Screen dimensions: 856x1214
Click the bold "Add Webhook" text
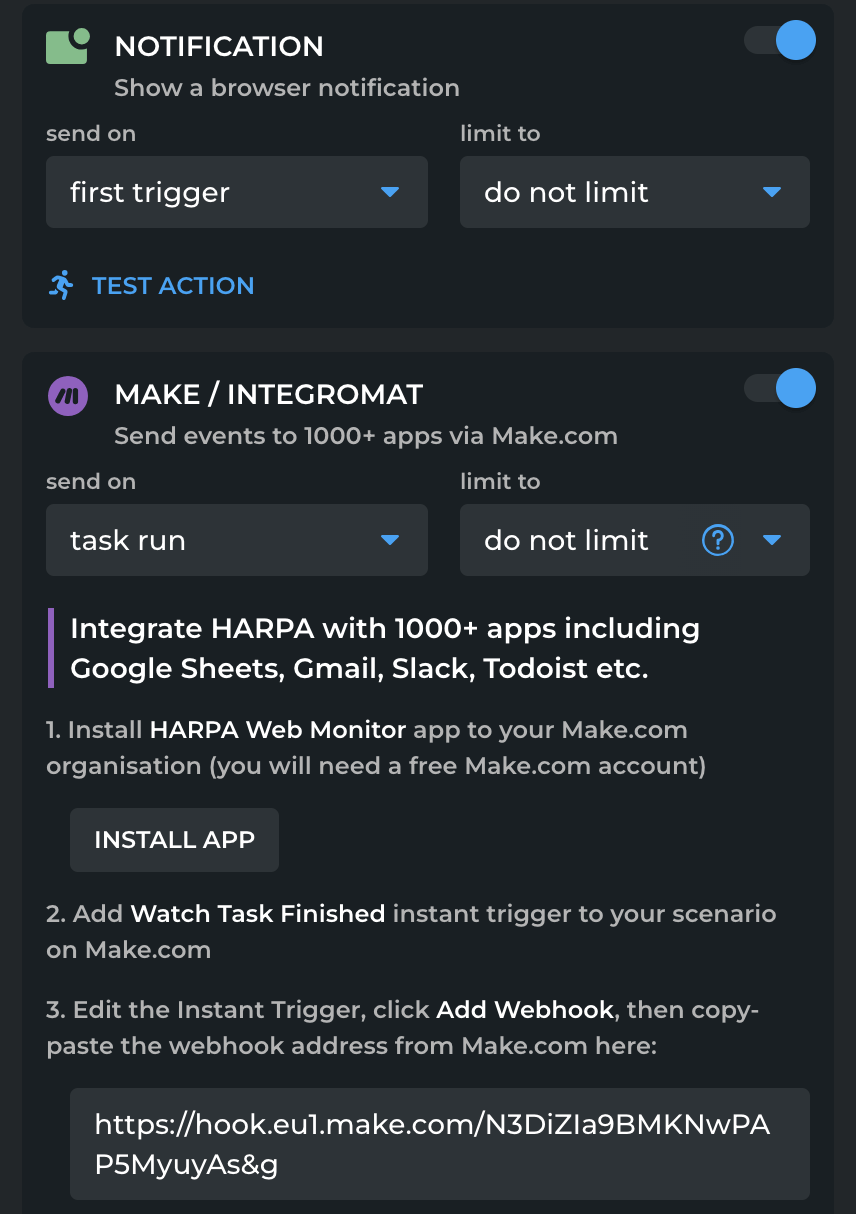(x=525, y=1010)
